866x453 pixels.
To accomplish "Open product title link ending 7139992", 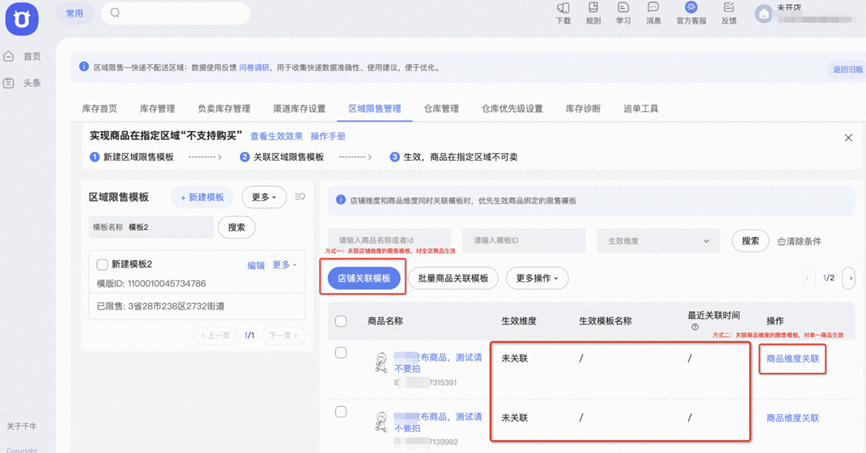I will click(437, 423).
